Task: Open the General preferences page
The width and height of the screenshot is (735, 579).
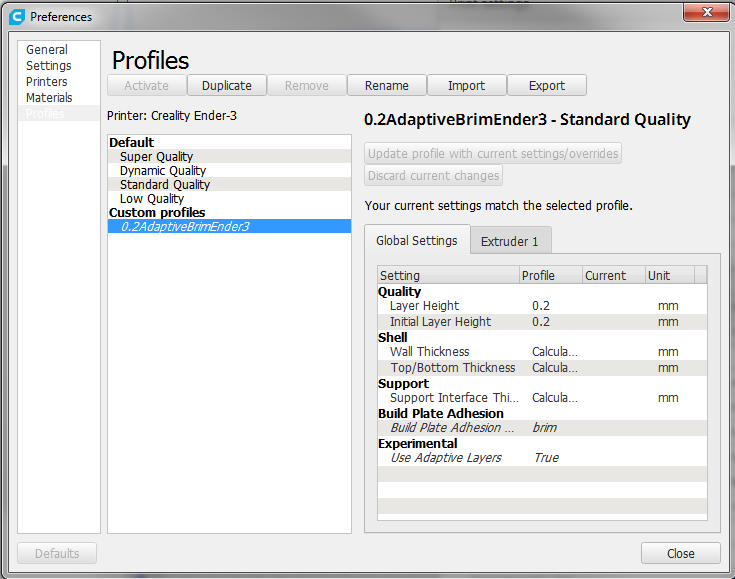Action: [47, 50]
